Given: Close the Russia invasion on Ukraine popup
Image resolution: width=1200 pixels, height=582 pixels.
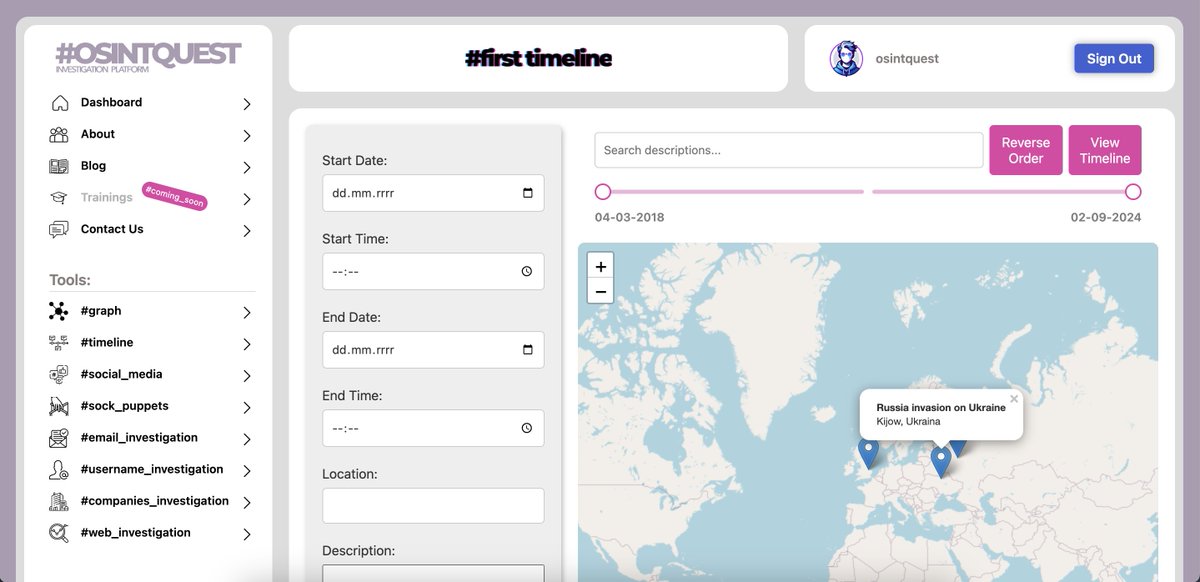Looking at the screenshot, I should [x=1014, y=398].
